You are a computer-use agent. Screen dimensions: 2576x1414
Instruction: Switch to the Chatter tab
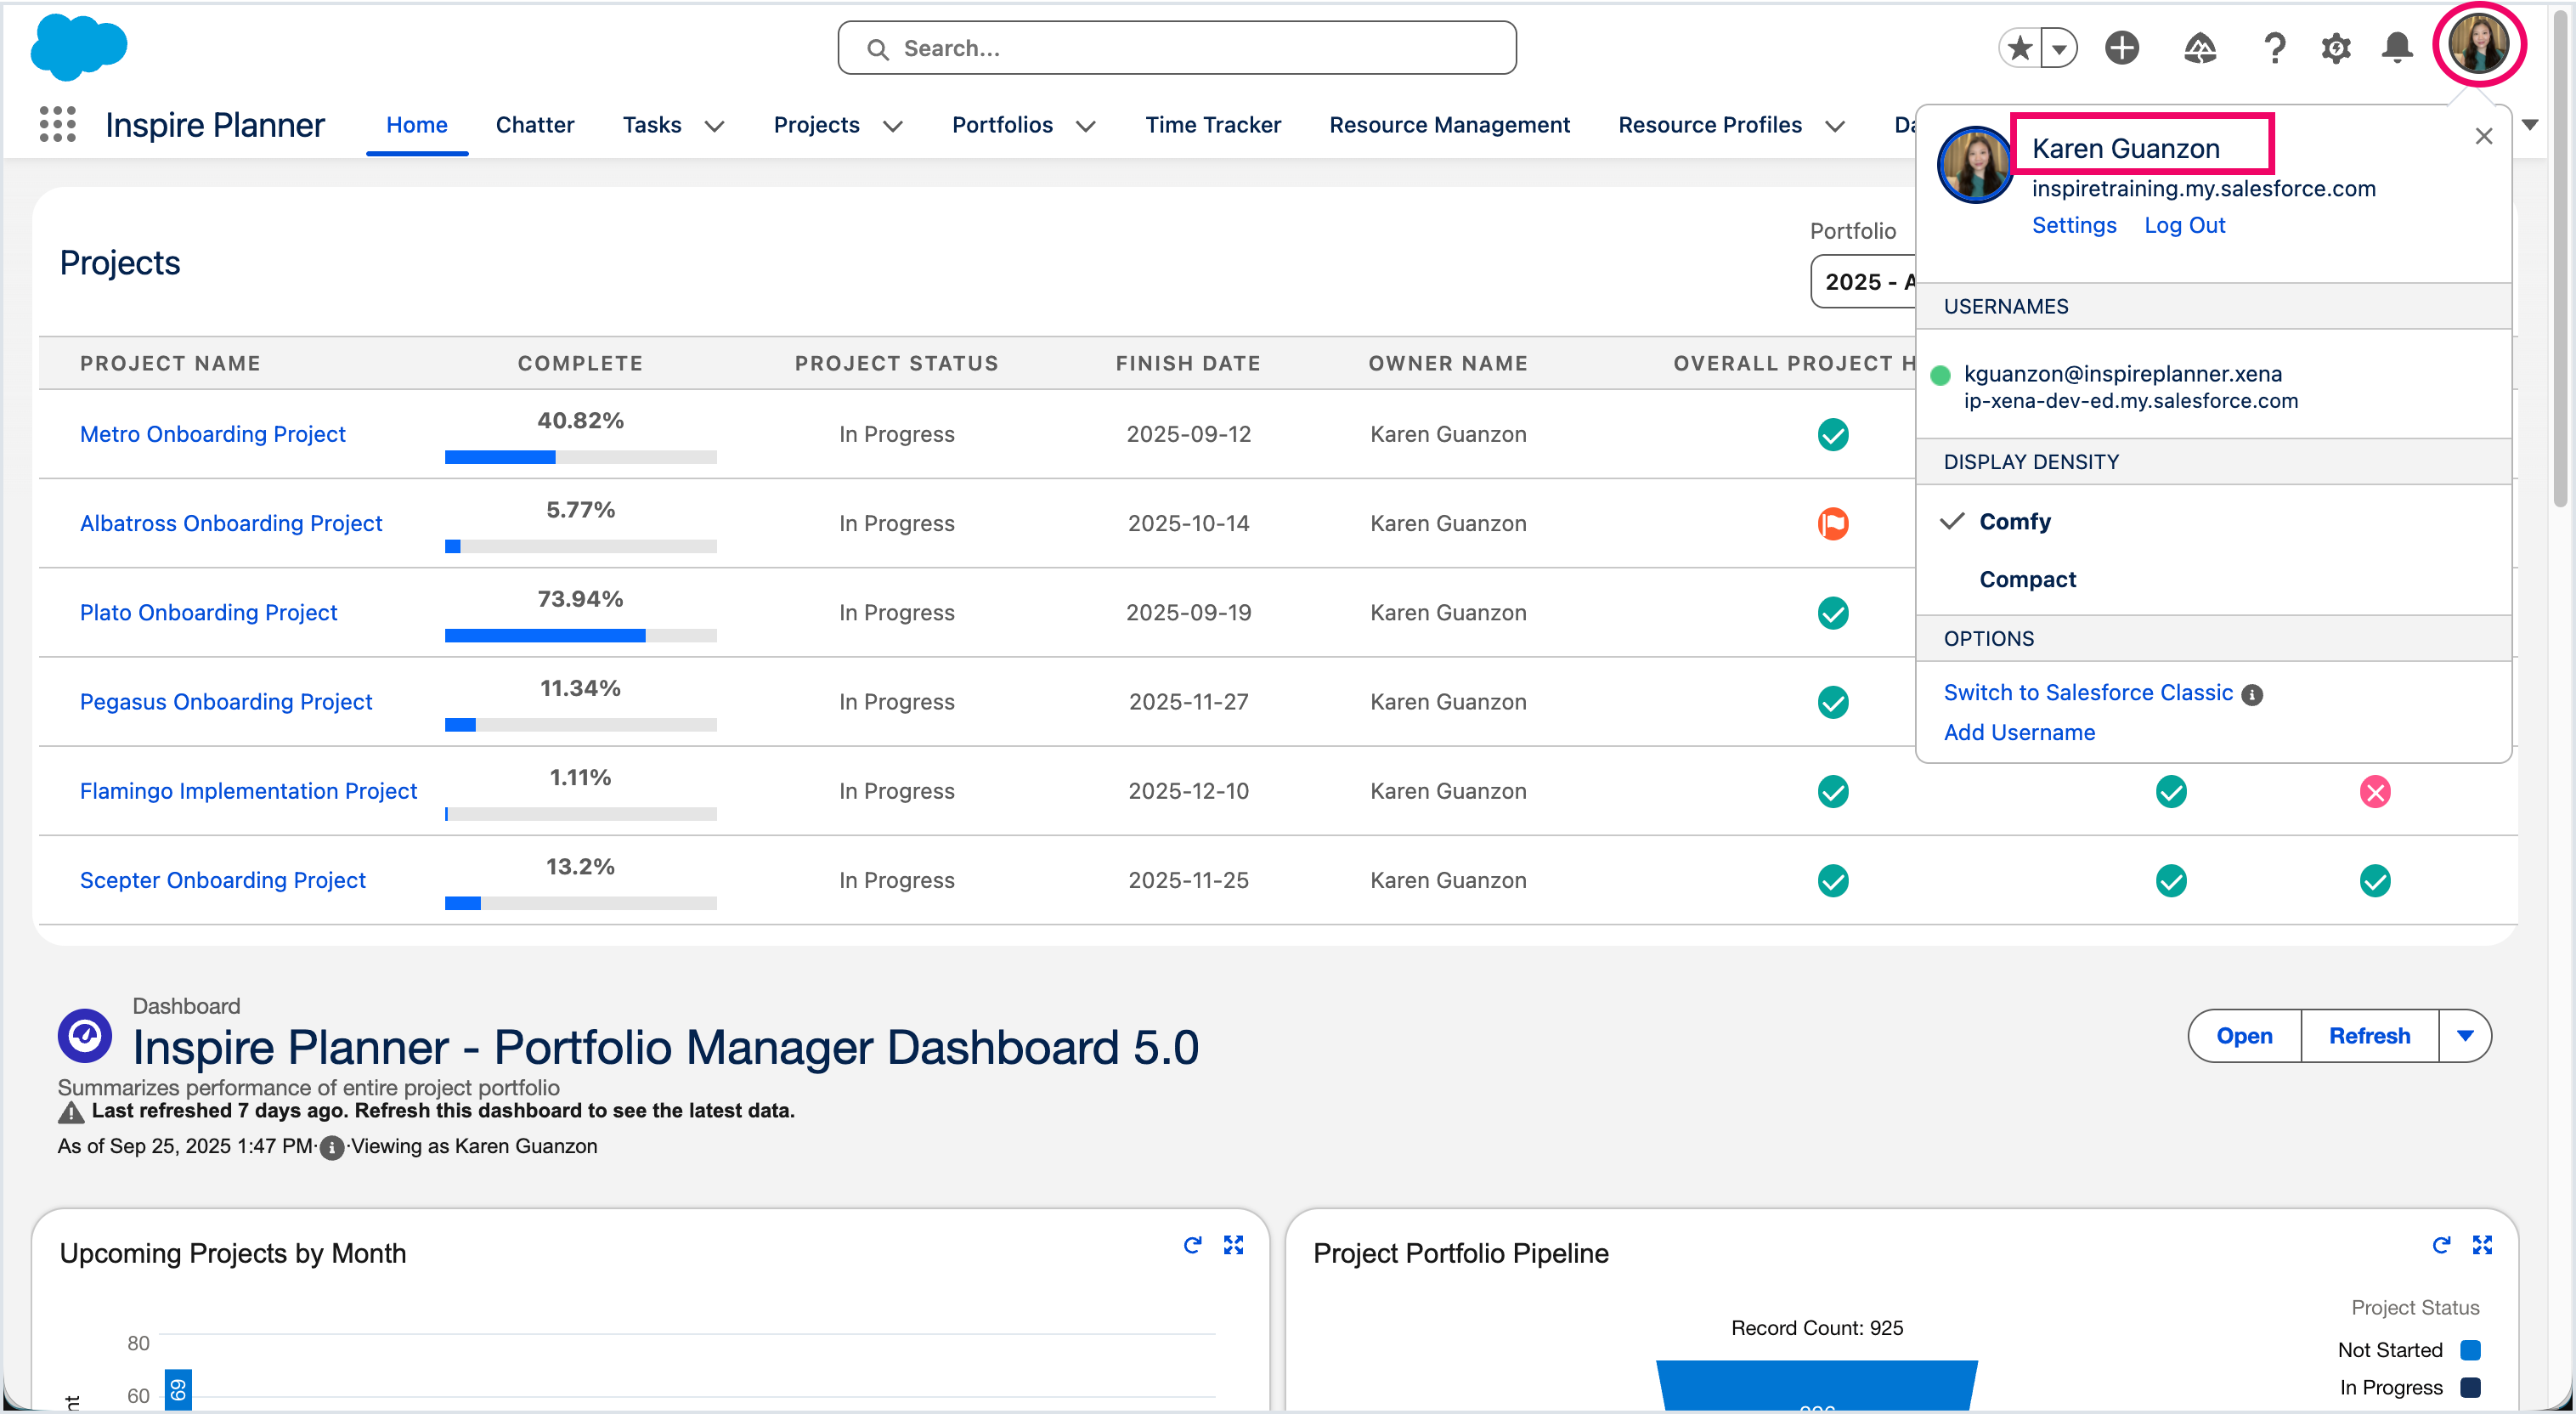click(534, 125)
